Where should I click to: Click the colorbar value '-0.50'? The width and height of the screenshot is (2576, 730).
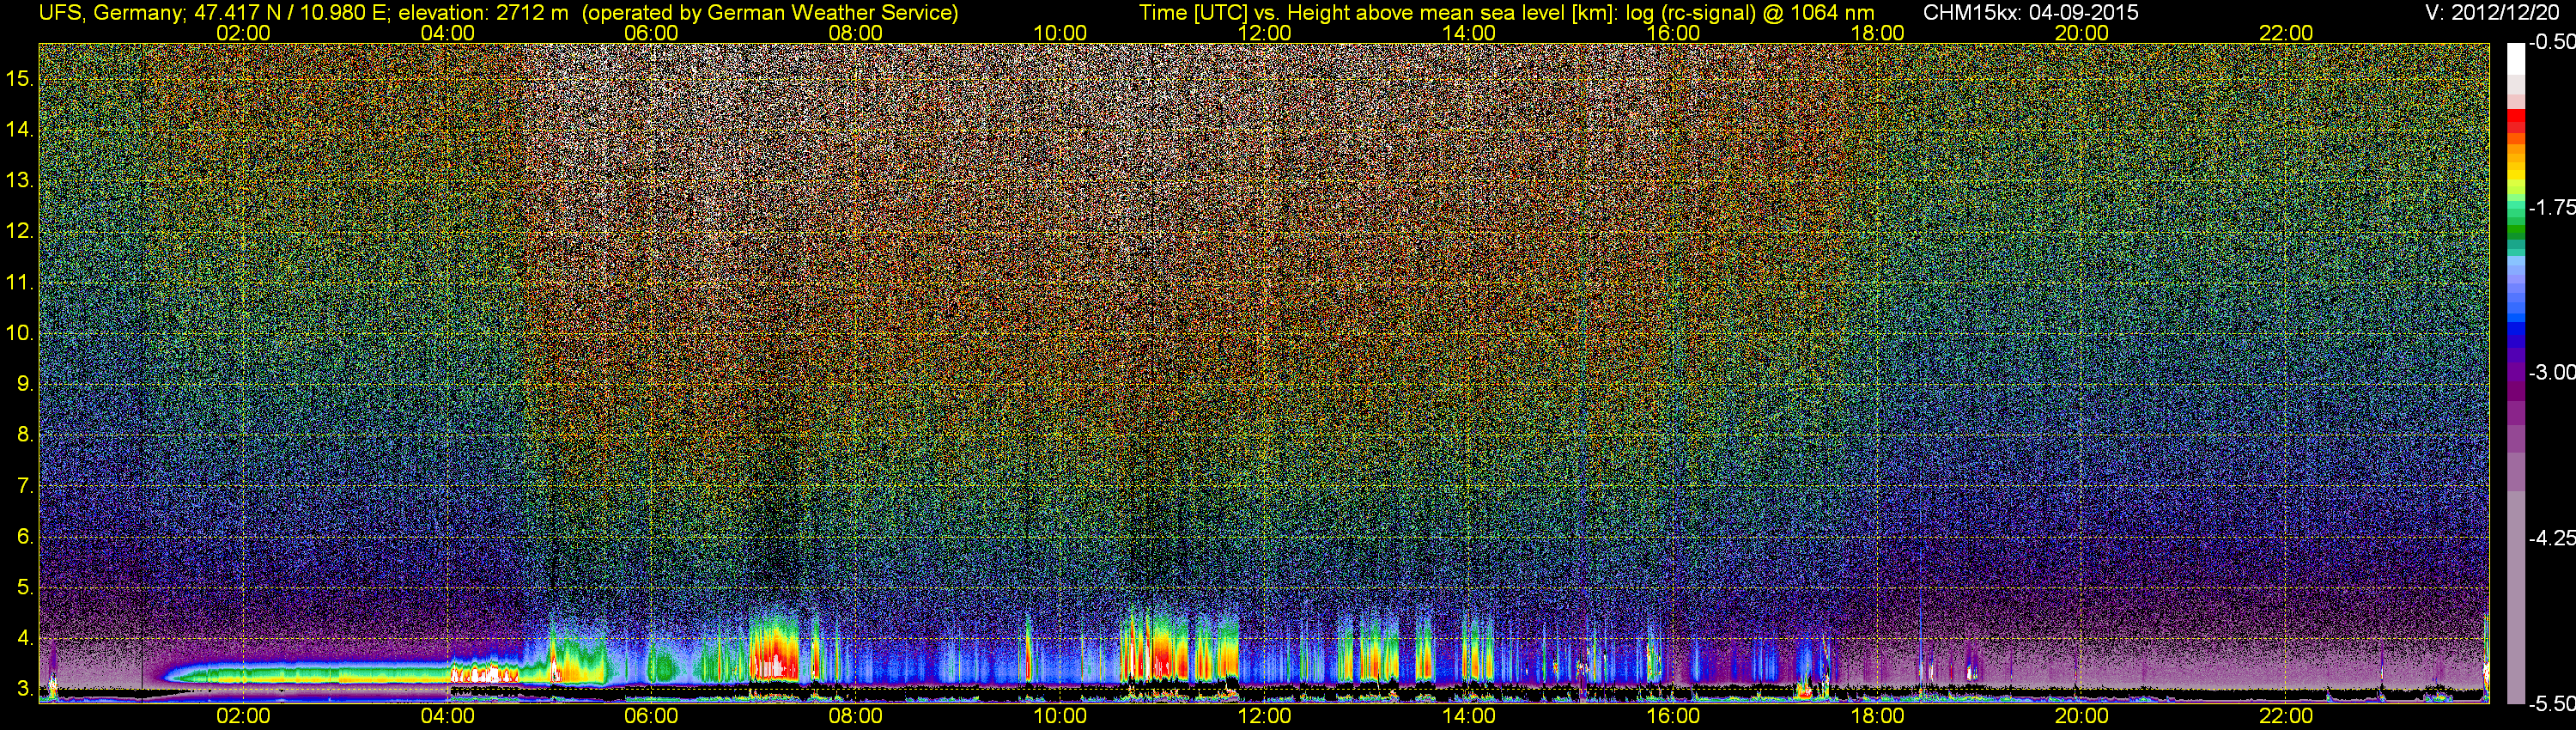[2552, 42]
